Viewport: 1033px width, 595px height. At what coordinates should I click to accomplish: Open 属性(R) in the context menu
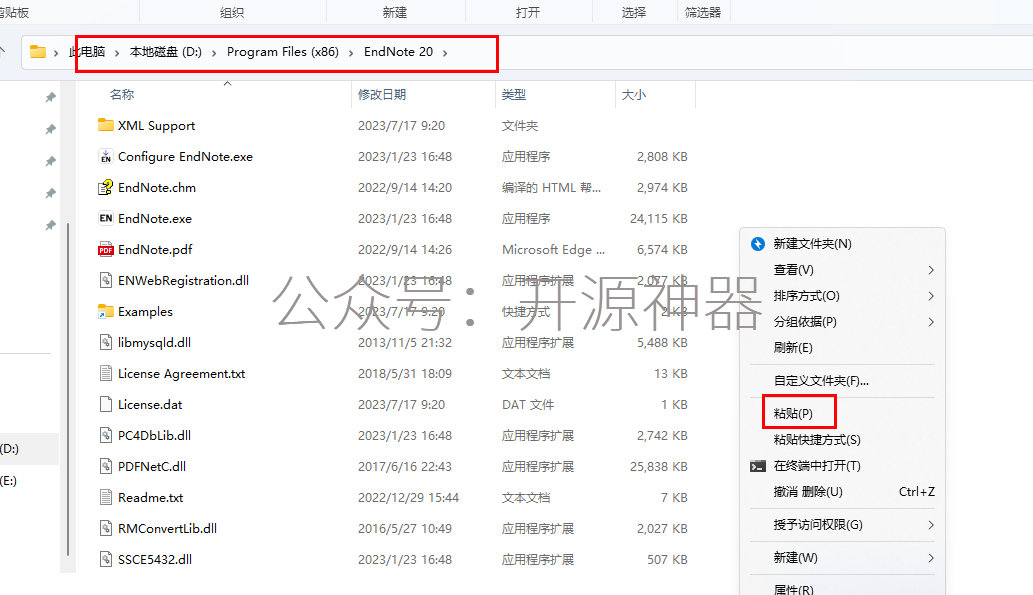click(x=793, y=590)
